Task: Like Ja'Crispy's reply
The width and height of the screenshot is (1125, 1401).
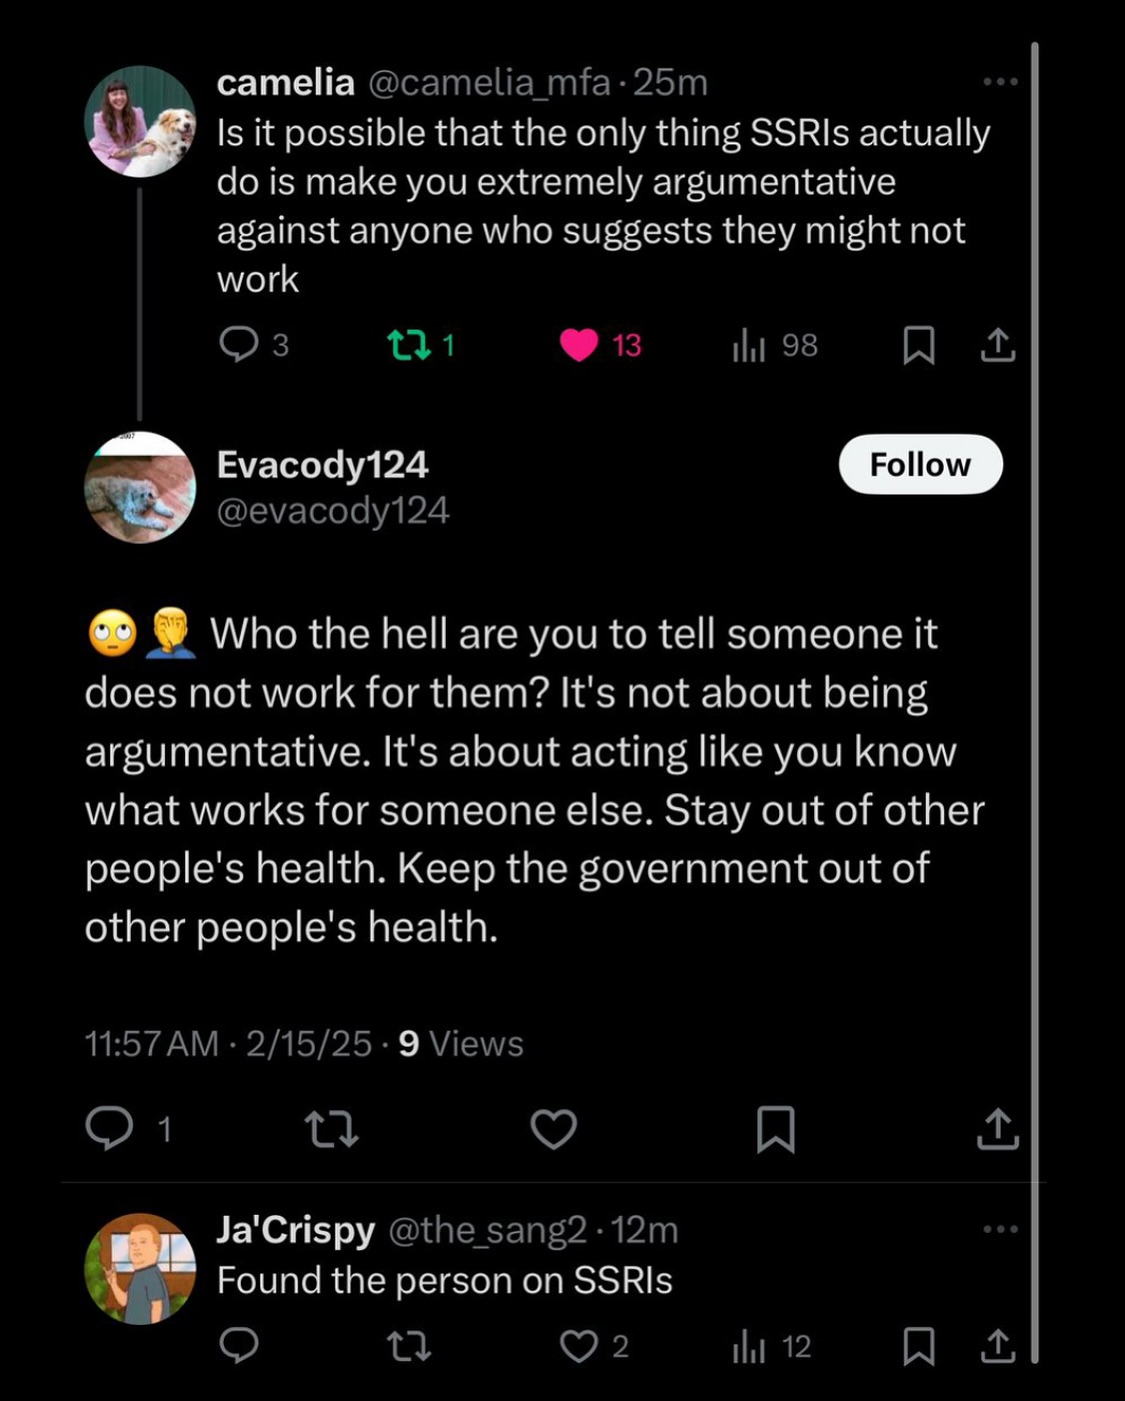Action: tap(579, 1347)
